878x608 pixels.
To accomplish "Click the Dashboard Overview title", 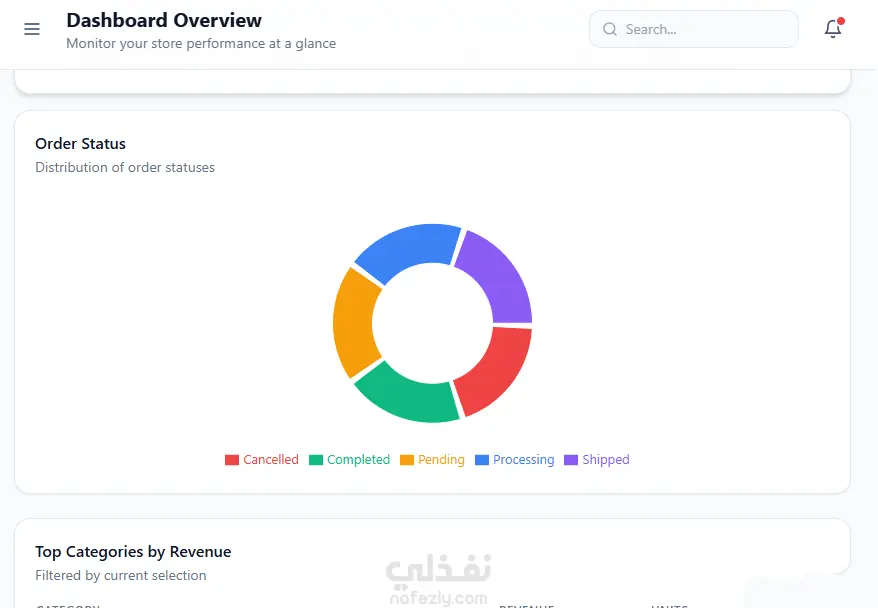I will pyautogui.click(x=164, y=20).
